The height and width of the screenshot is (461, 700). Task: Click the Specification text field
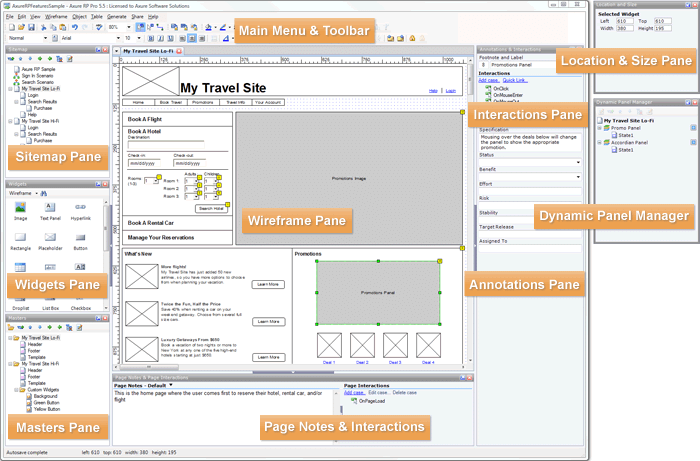[x=530, y=142]
